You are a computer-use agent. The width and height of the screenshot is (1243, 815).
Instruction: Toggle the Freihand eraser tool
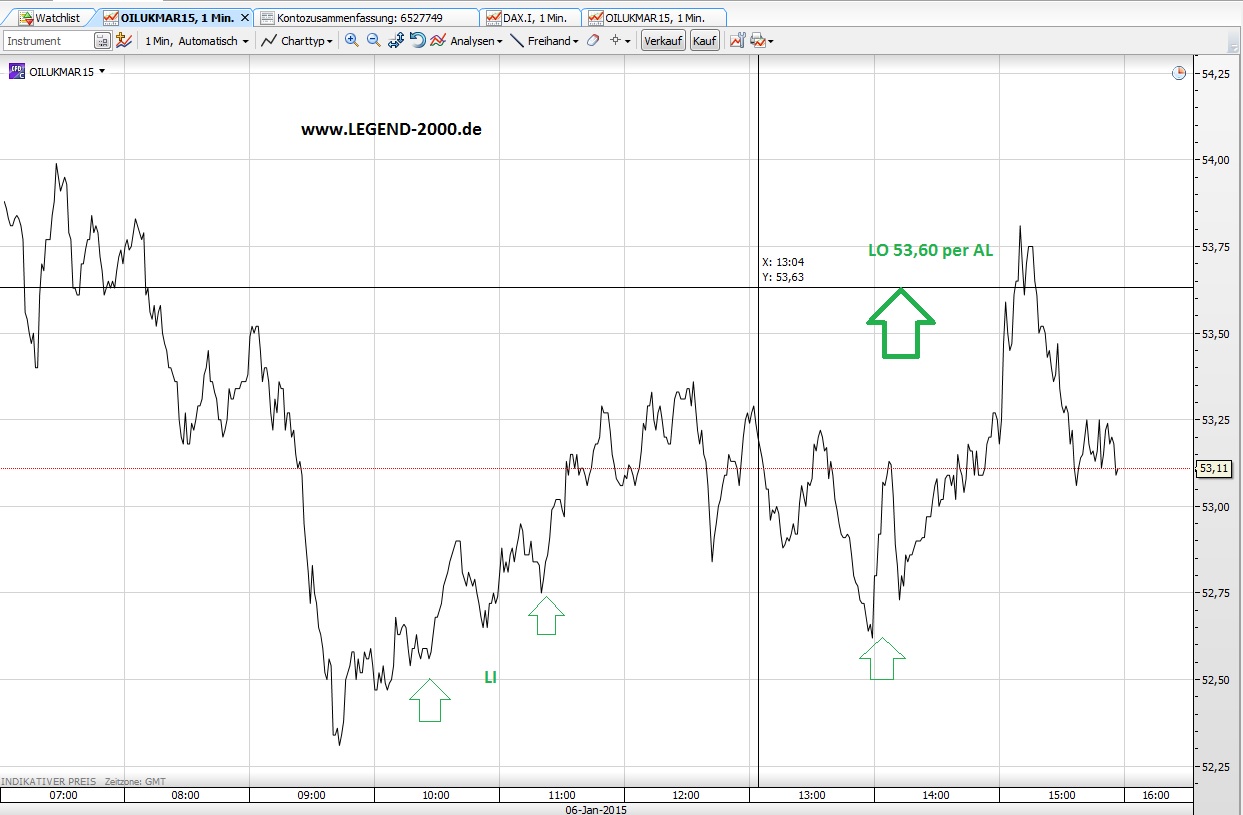(594, 40)
